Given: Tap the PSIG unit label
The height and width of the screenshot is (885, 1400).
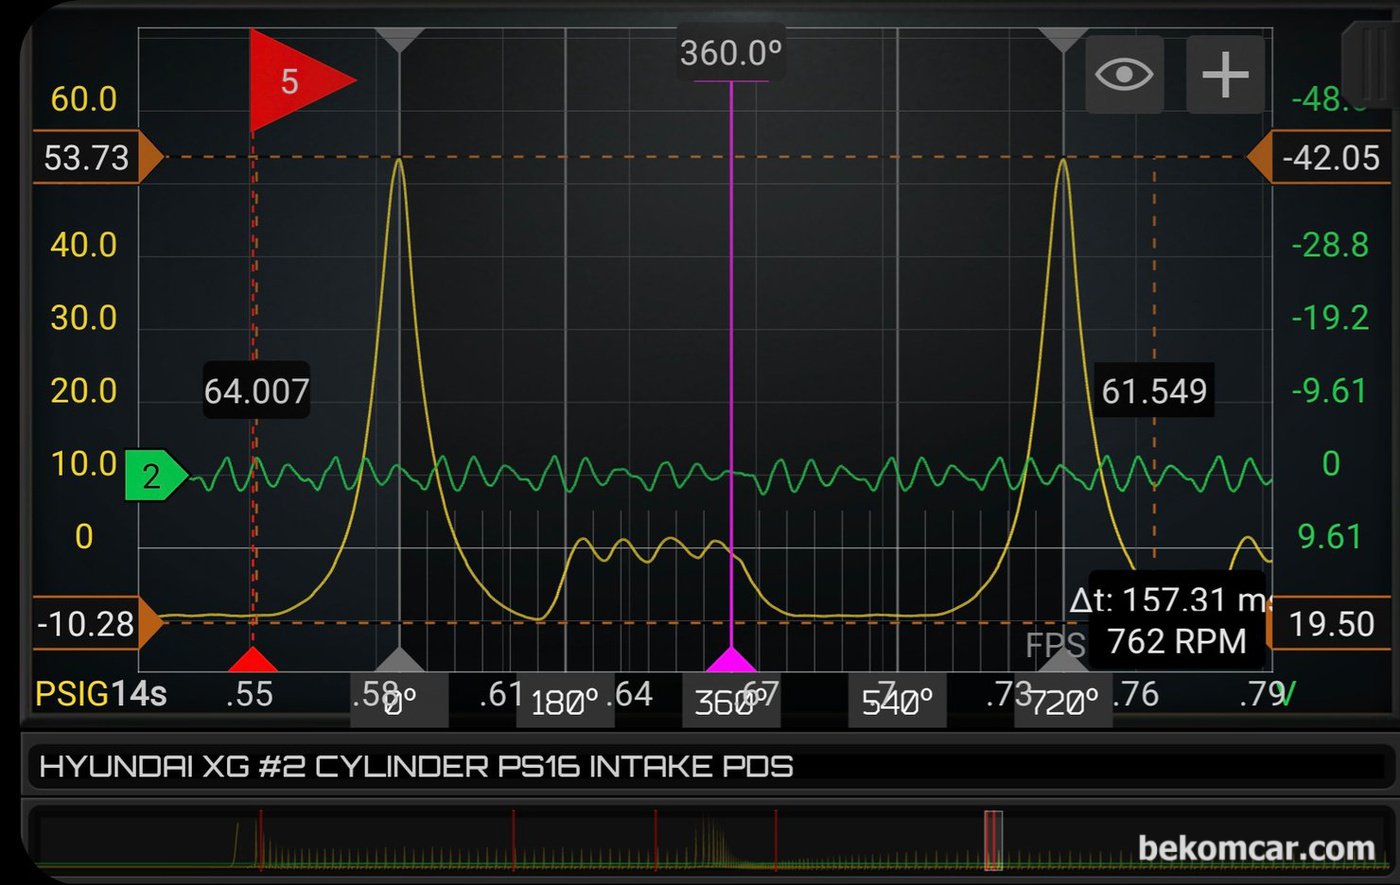Looking at the screenshot, I should tap(73, 693).
